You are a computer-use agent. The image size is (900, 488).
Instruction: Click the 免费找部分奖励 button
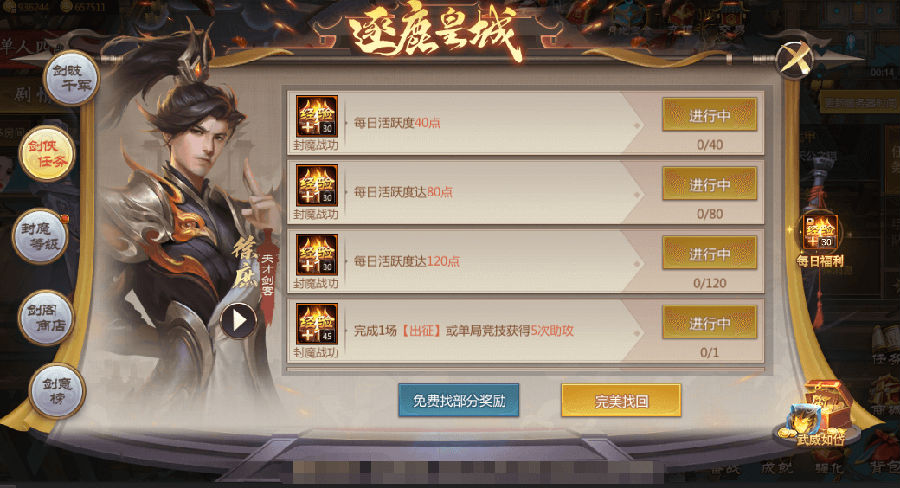[459, 400]
